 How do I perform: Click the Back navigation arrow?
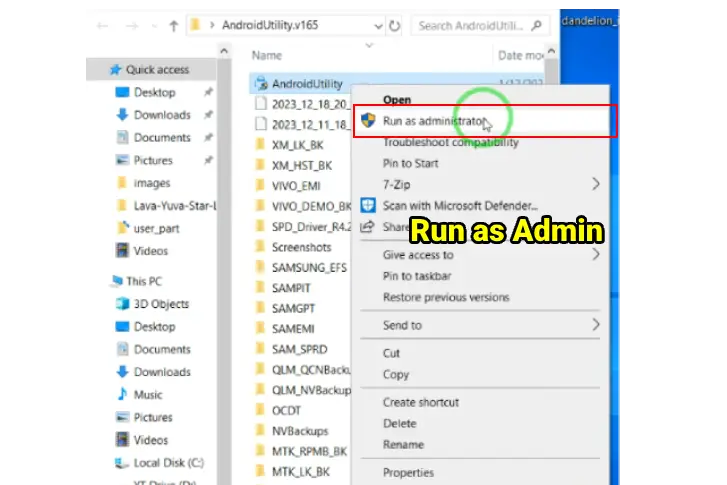point(102,26)
